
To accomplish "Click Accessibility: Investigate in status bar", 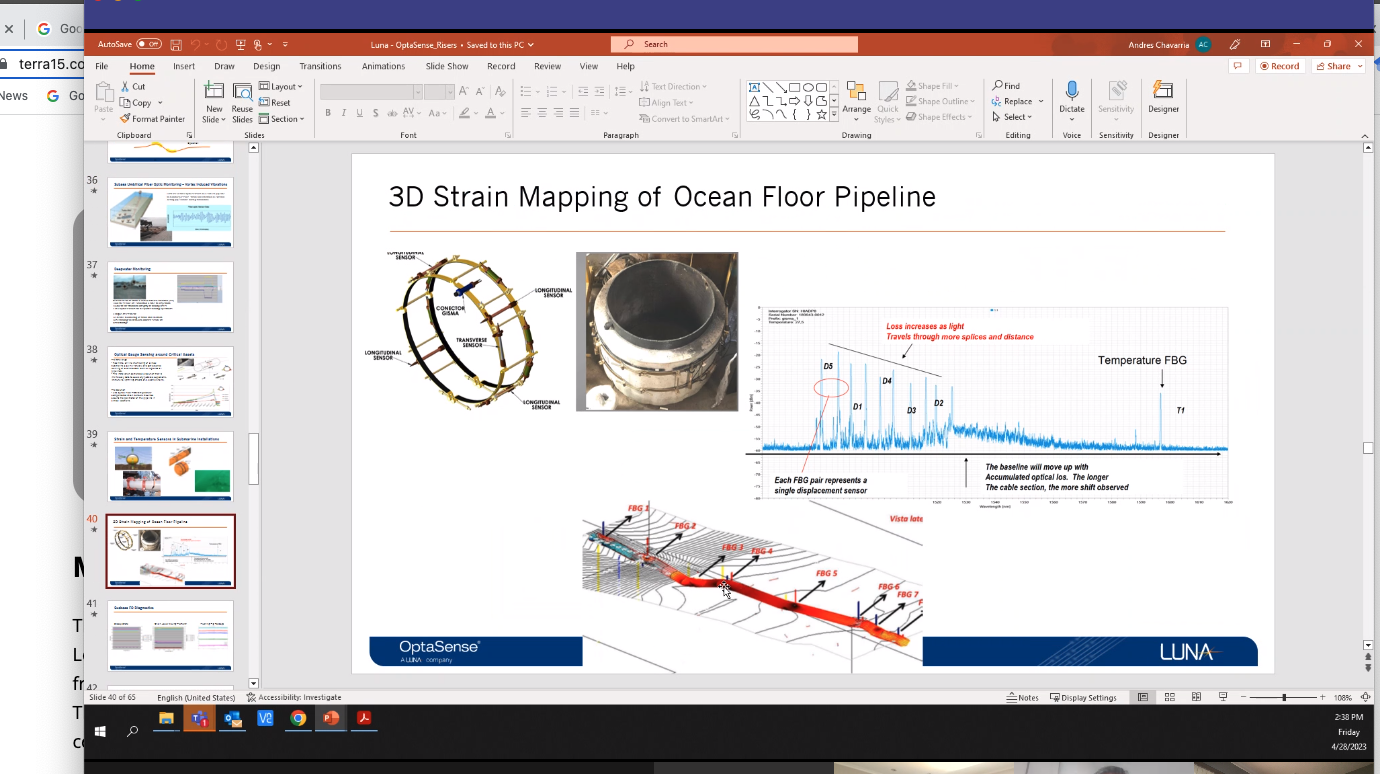I will pos(294,697).
